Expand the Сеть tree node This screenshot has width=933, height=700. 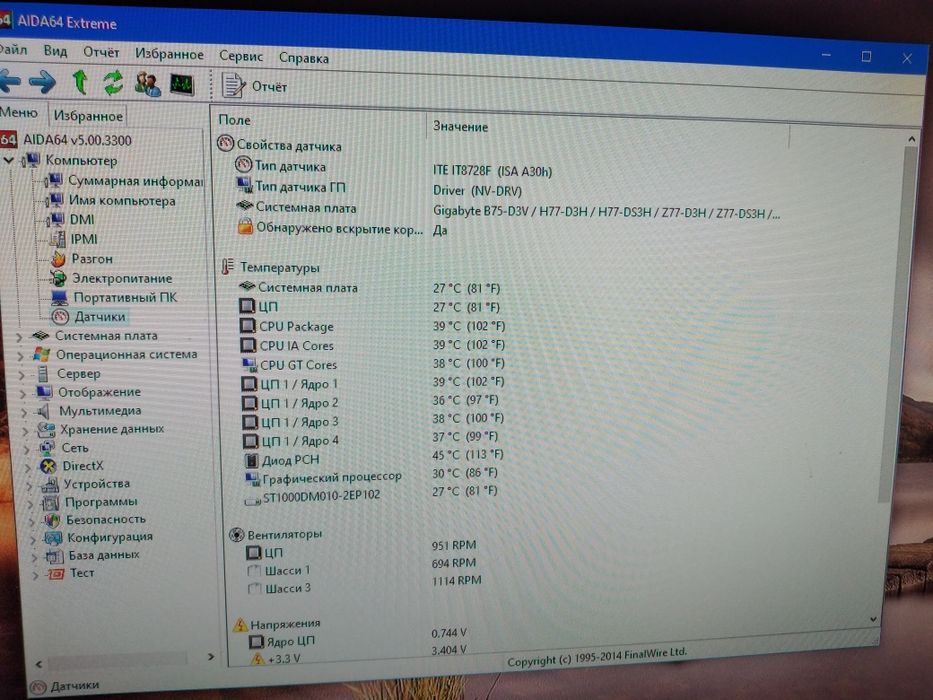click(x=26, y=448)
